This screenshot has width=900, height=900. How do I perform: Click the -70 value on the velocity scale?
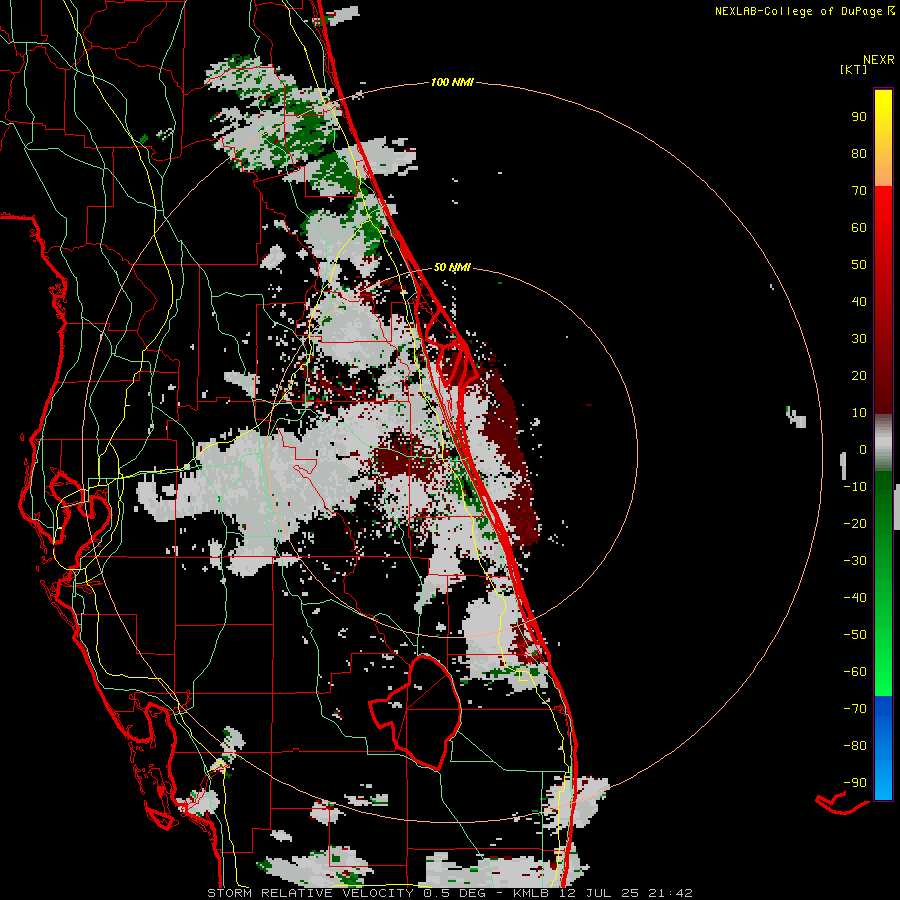tap(855, 709)
